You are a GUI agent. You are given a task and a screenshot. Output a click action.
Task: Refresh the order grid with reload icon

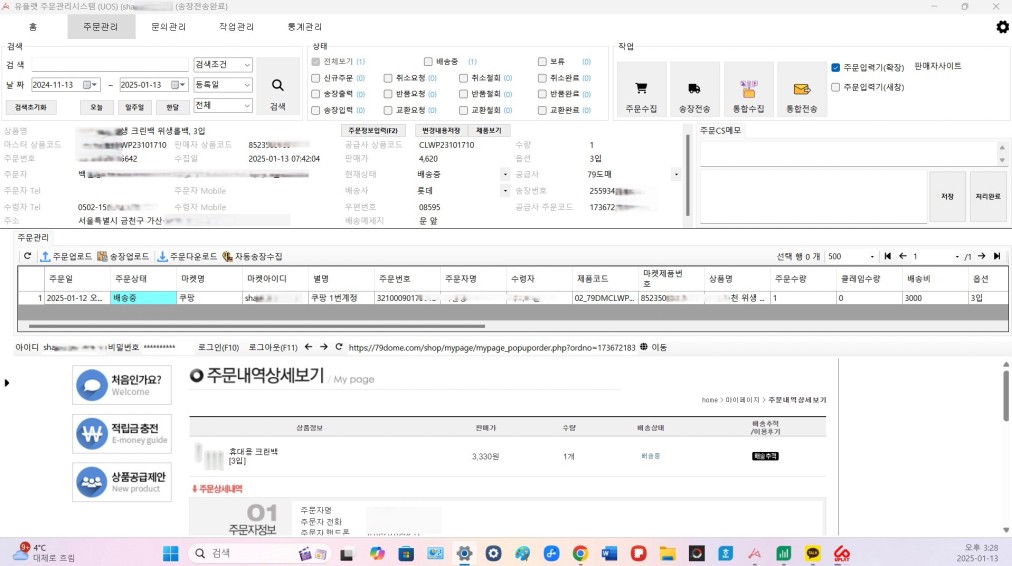coord(28,256)
